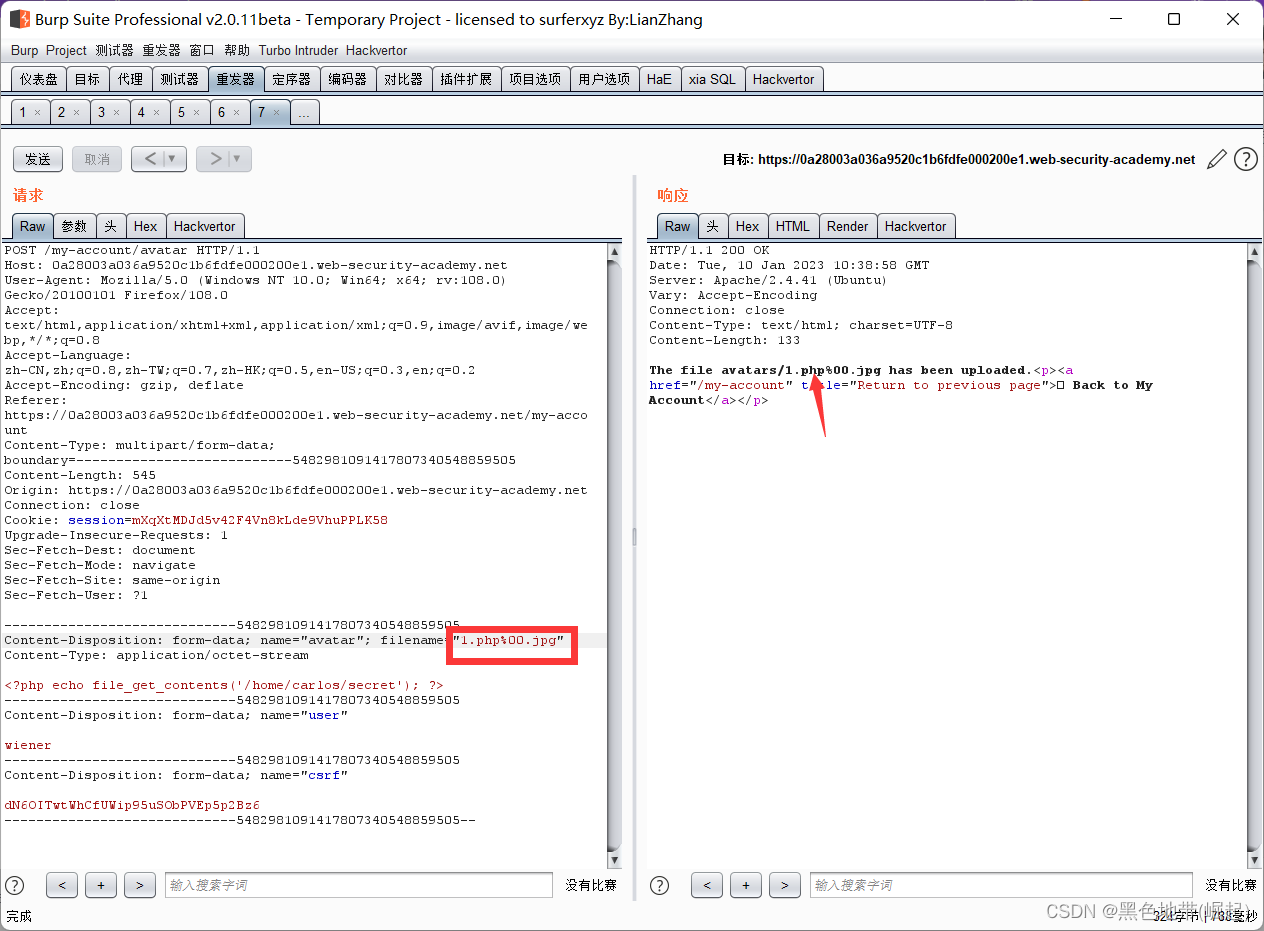Screen dimensions: 1264x931
Task: Close repeater tab 7
Action: (x=277, y=113)
